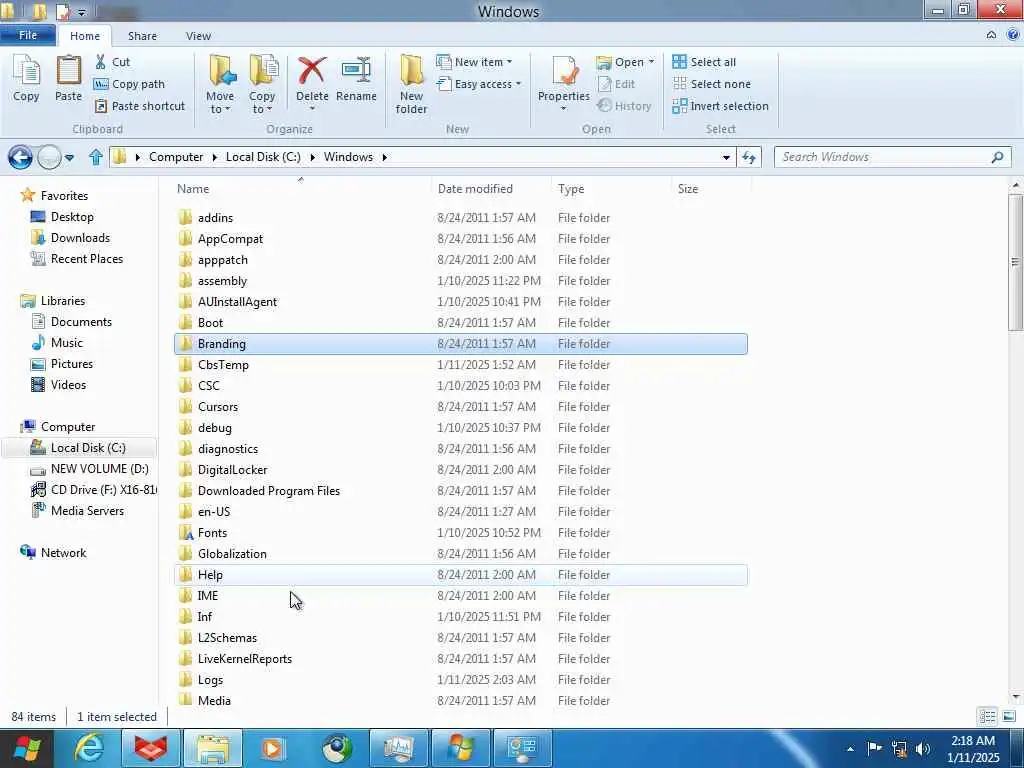Click Select none in ribbon
1024x768 pixels.
point(712,84)
